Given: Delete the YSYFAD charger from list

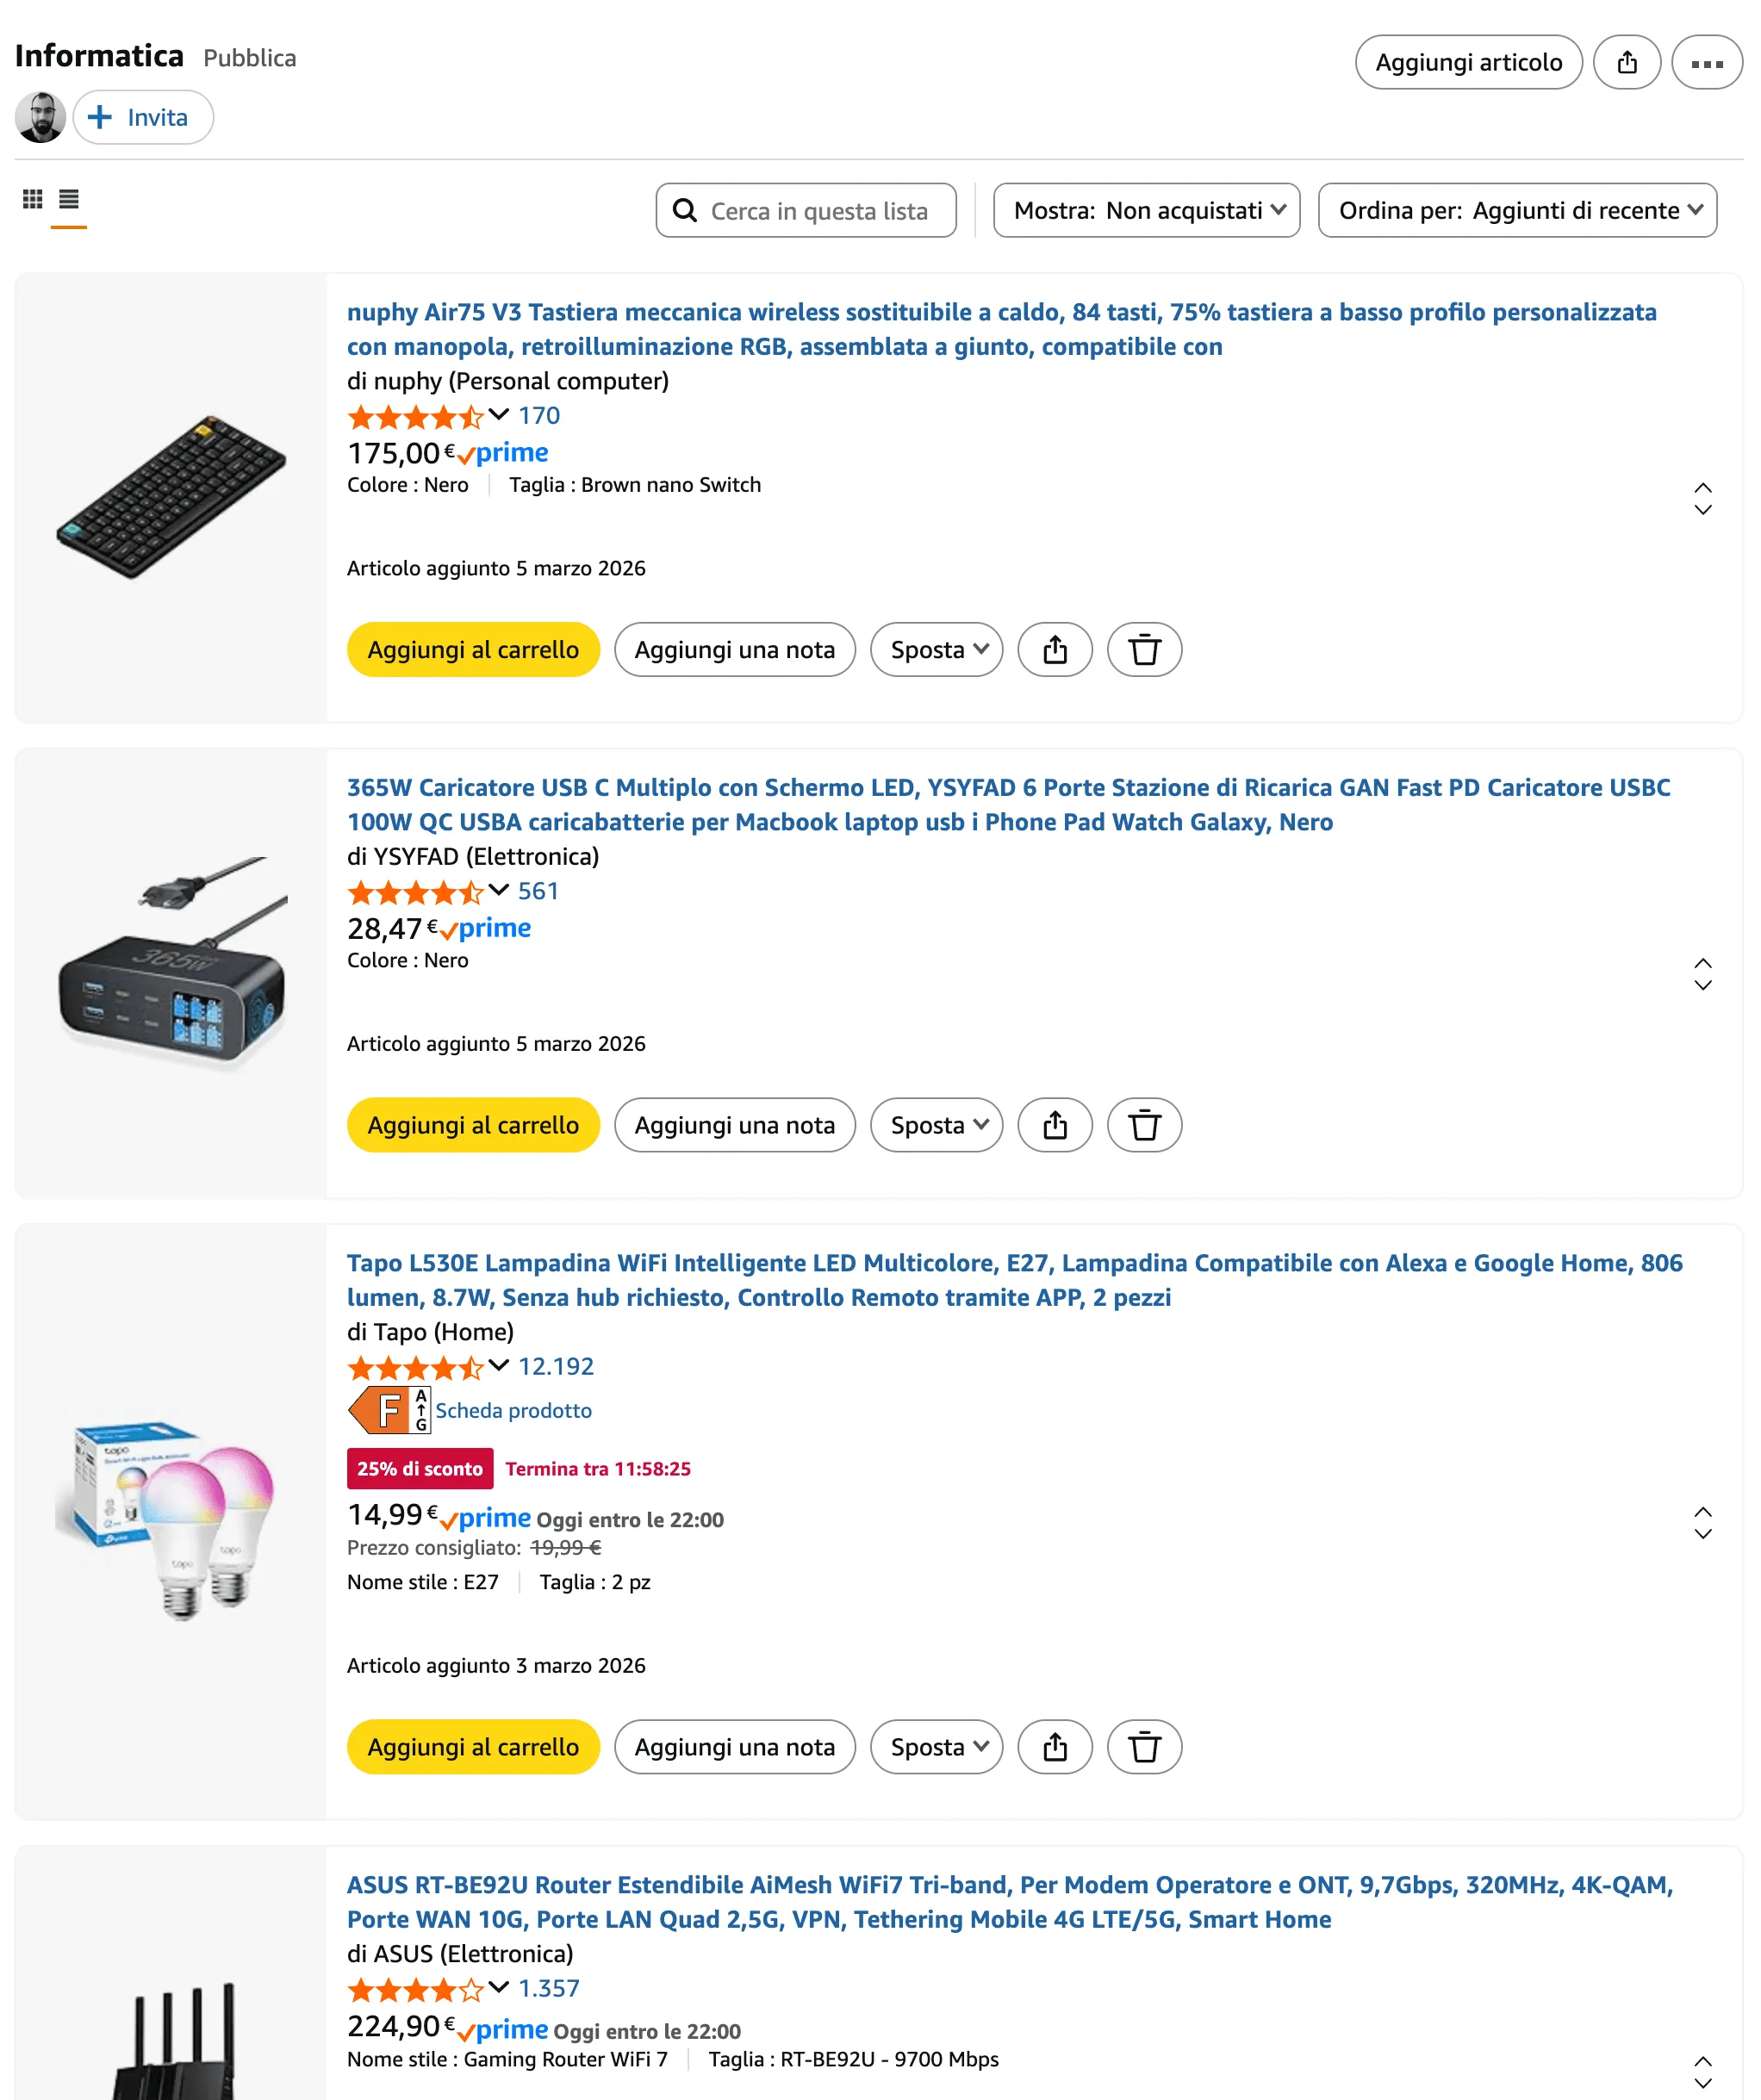Looking at the screenshot, I should pyautogui.click(x=1143, y=1125).
